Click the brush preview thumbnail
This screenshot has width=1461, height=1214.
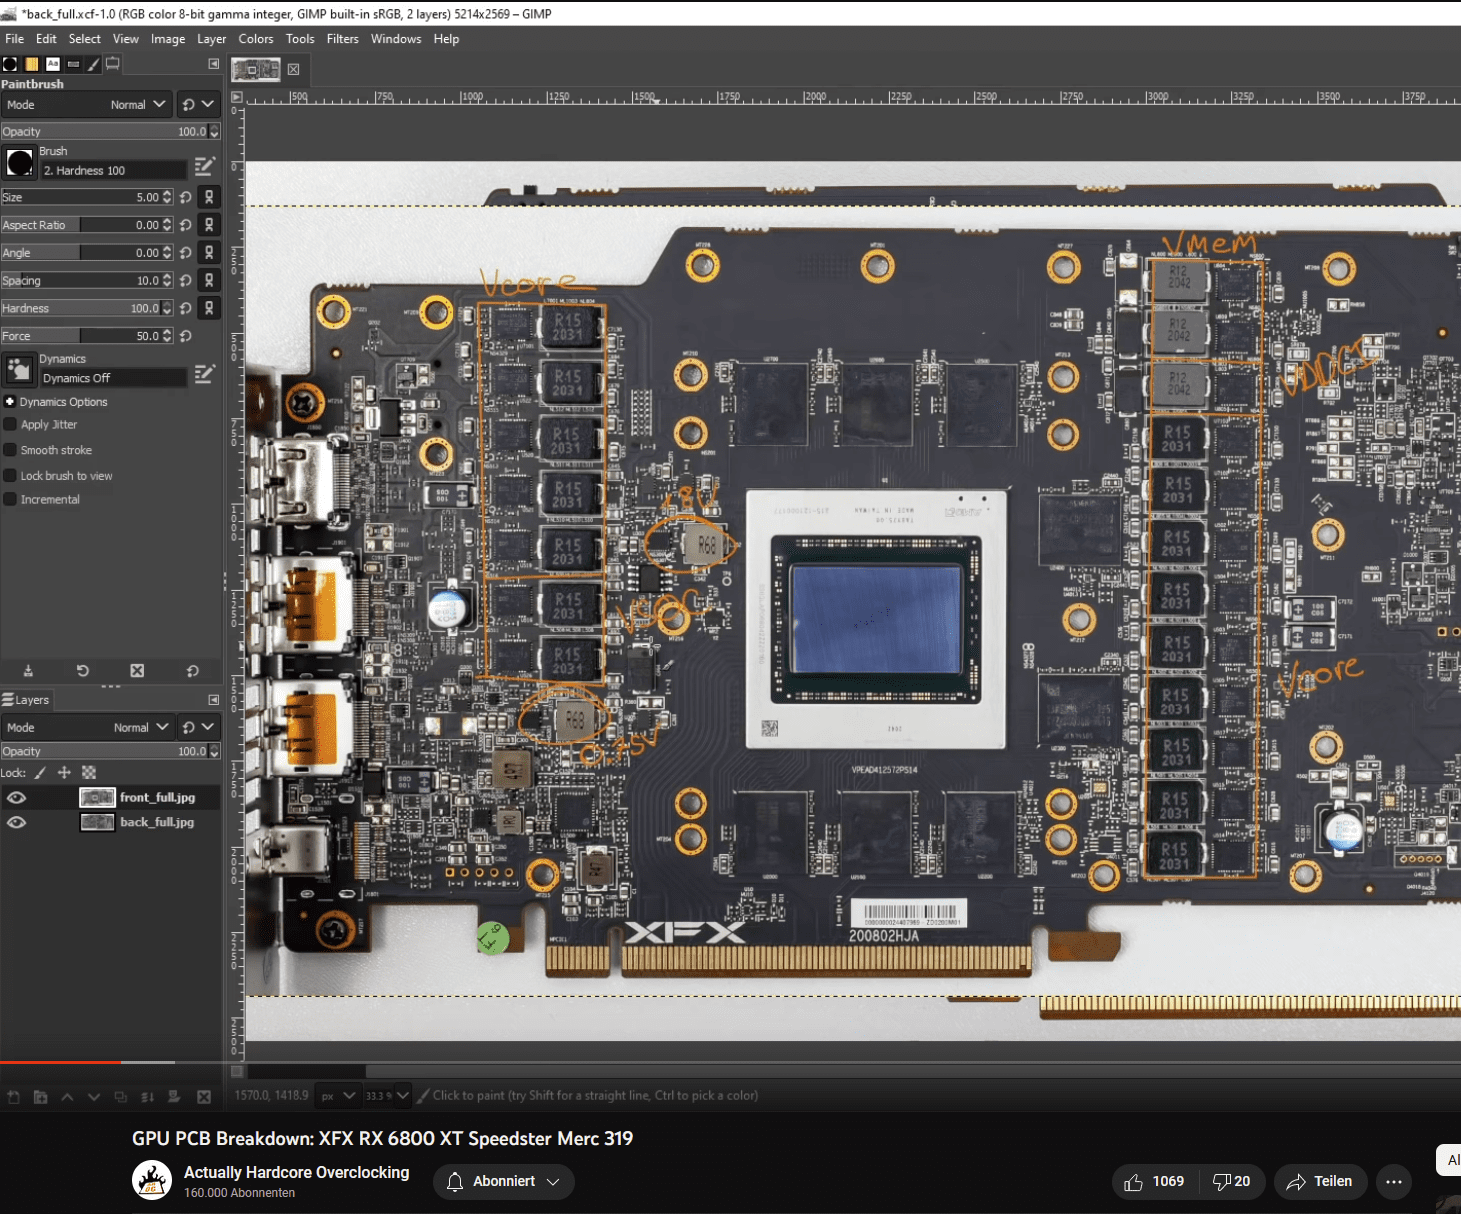coord(19,162)
